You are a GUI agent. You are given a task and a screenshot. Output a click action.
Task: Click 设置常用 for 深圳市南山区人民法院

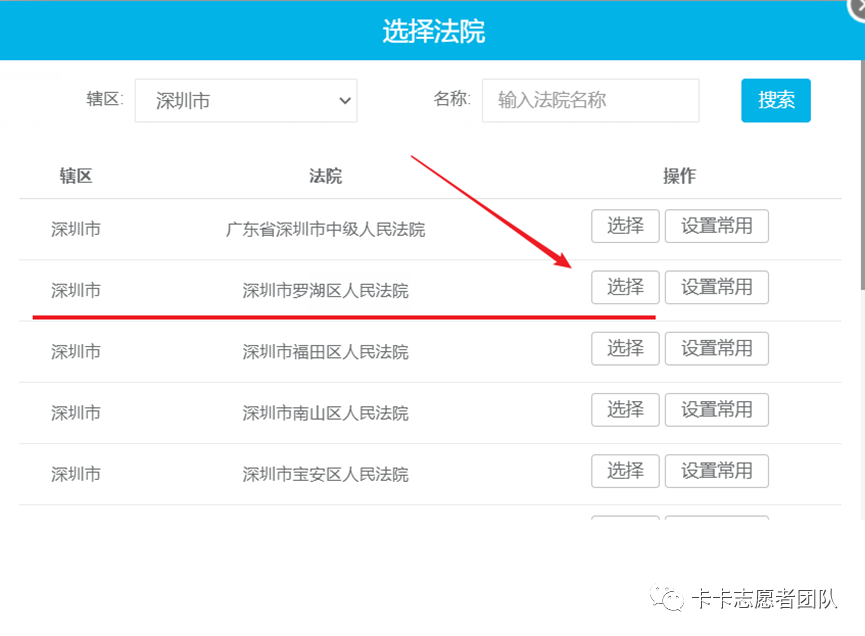(x=717, y=410)
